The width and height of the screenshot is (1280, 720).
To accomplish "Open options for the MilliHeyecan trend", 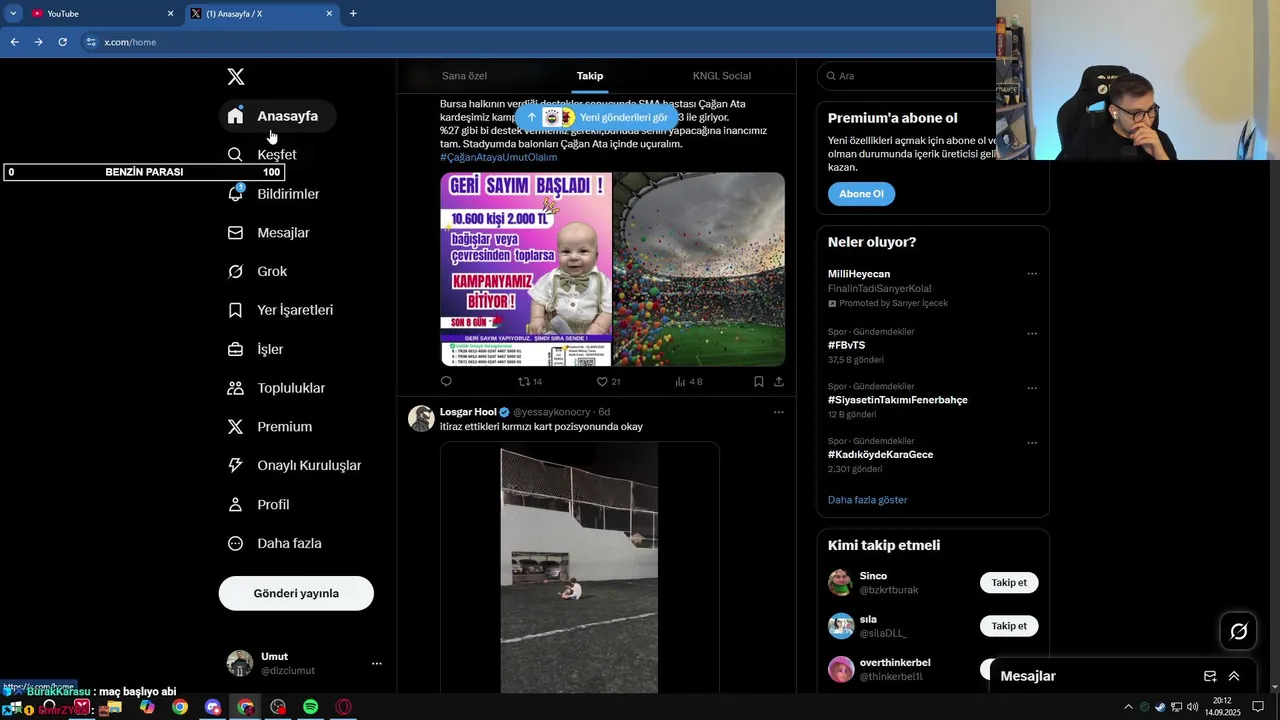I will click(1032, 274).
